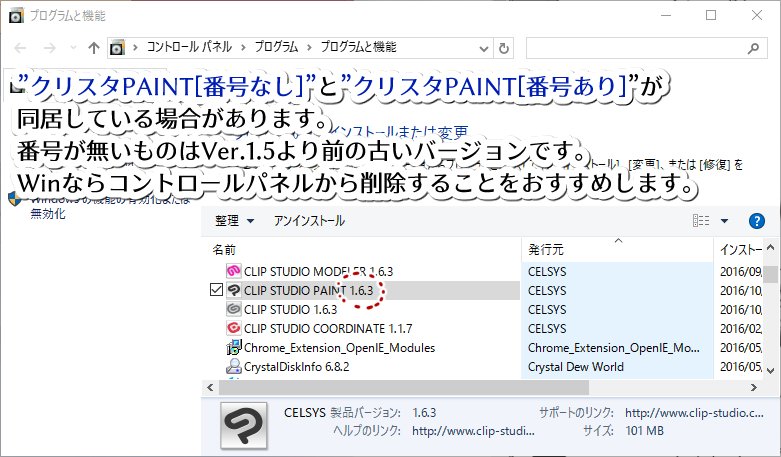
Task: Click the 1.6.3 product version value
Action: (x=424, y=413)
